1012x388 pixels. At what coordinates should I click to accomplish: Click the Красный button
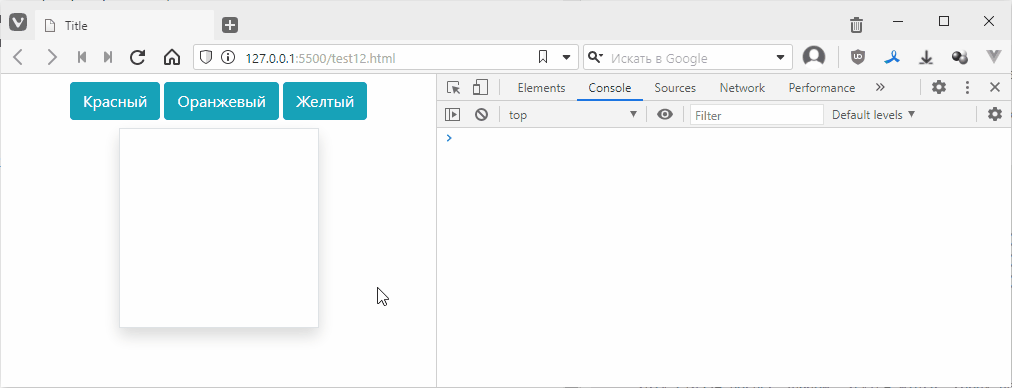(x=115, y=101)
